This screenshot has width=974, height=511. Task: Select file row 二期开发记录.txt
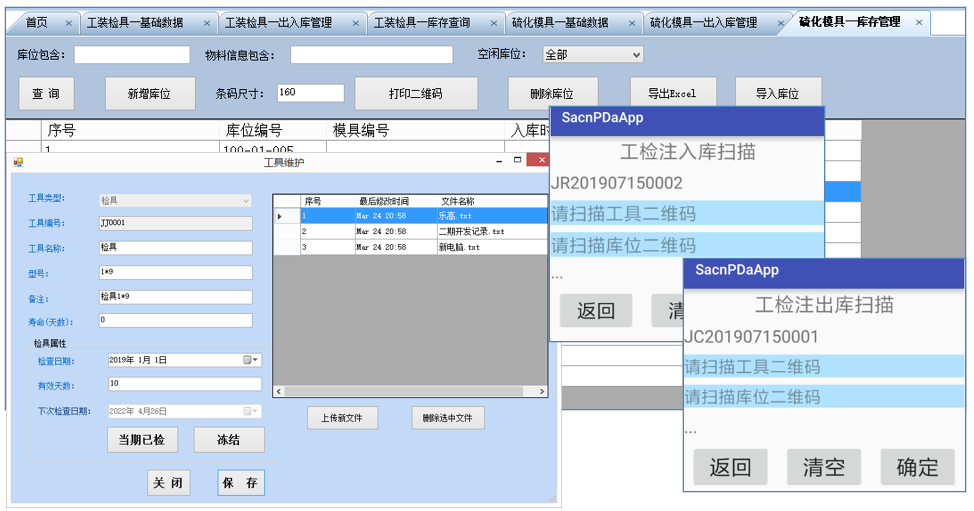(x=411, y=232)
